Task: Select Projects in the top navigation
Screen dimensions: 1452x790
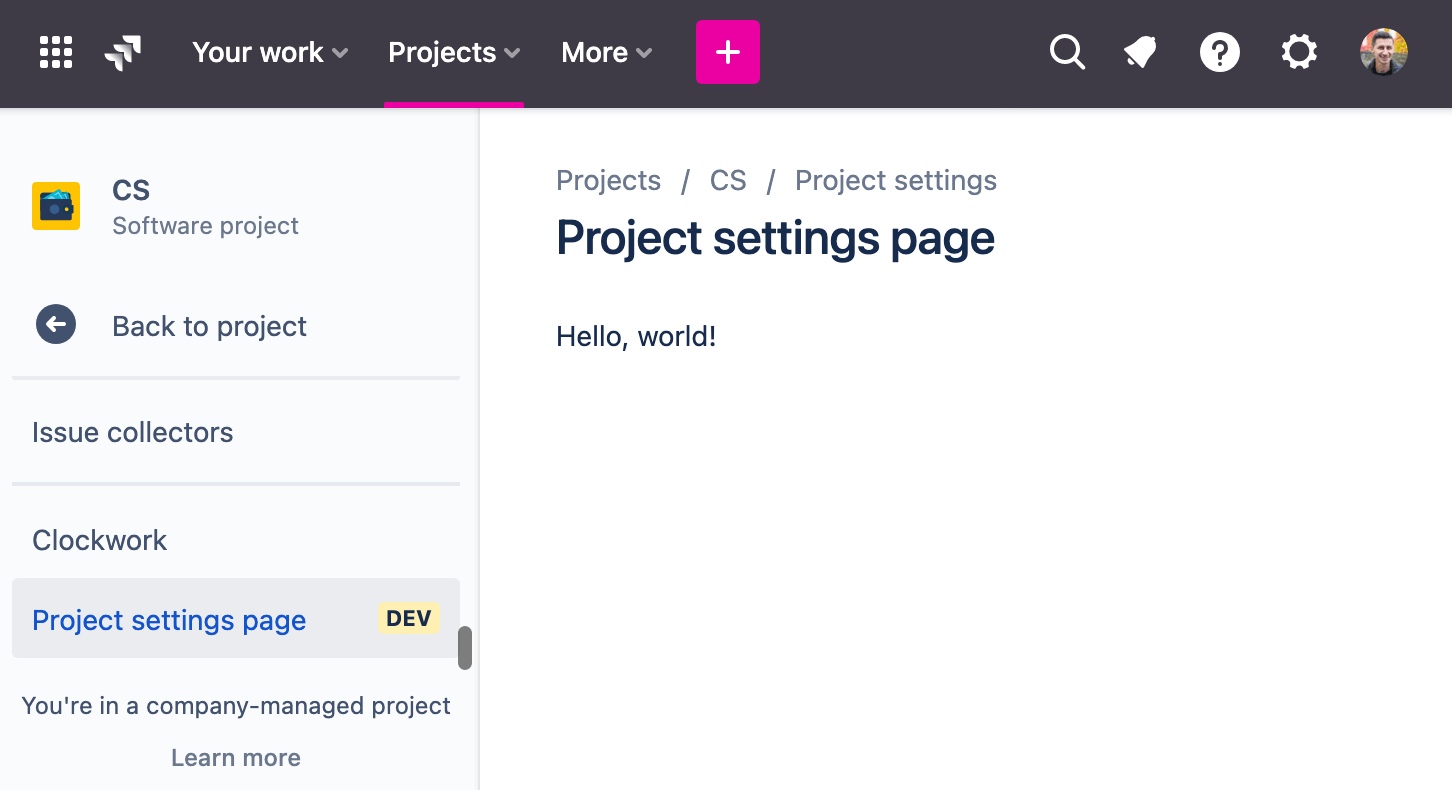Action: [441, 52]
